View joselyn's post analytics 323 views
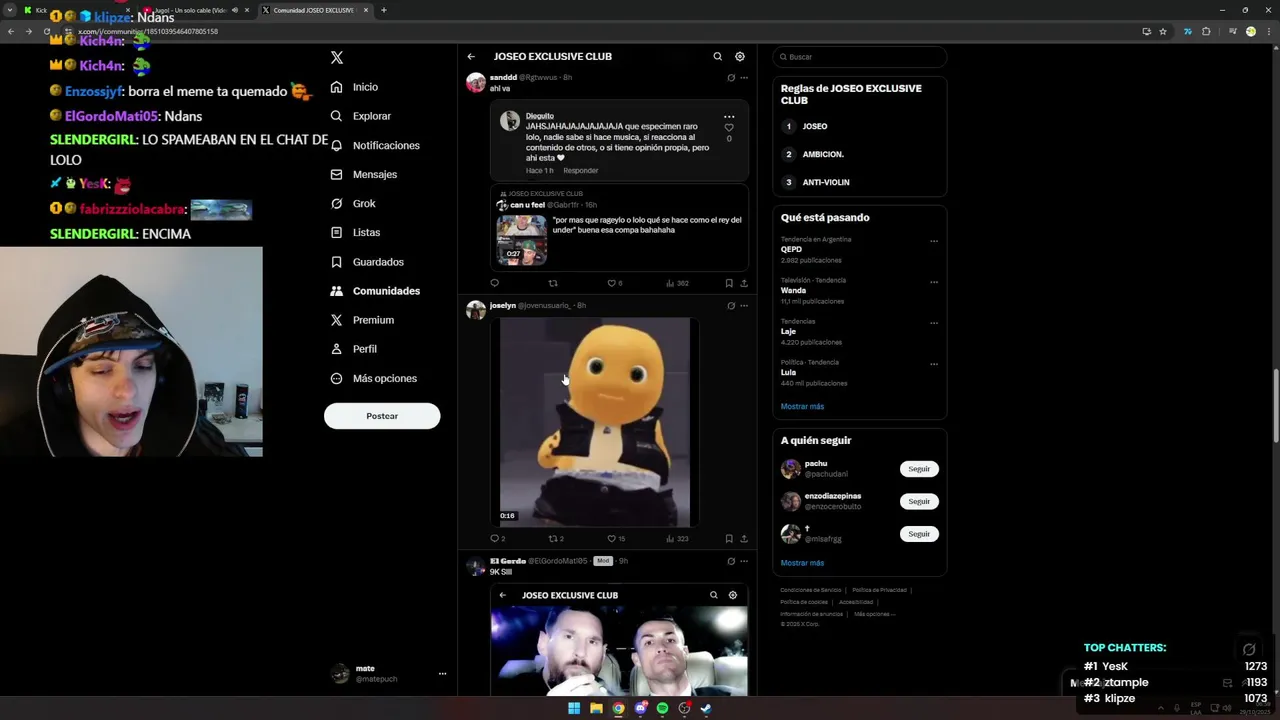 [x=677, y=539]
